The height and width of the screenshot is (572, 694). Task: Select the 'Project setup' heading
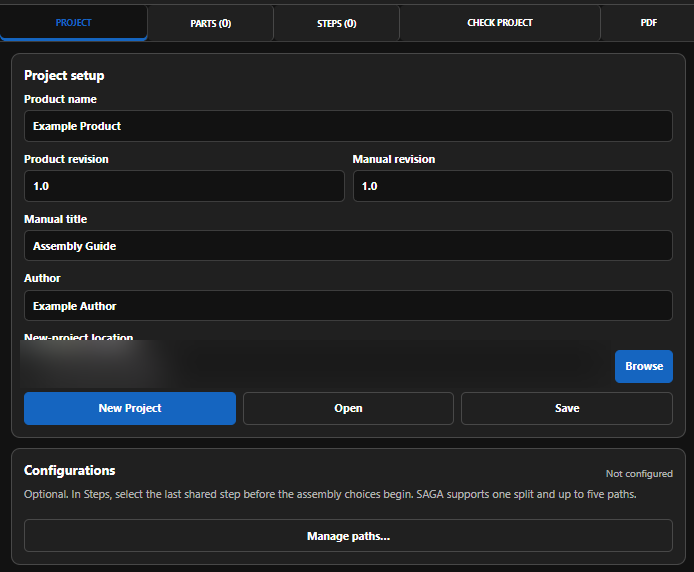64,76
